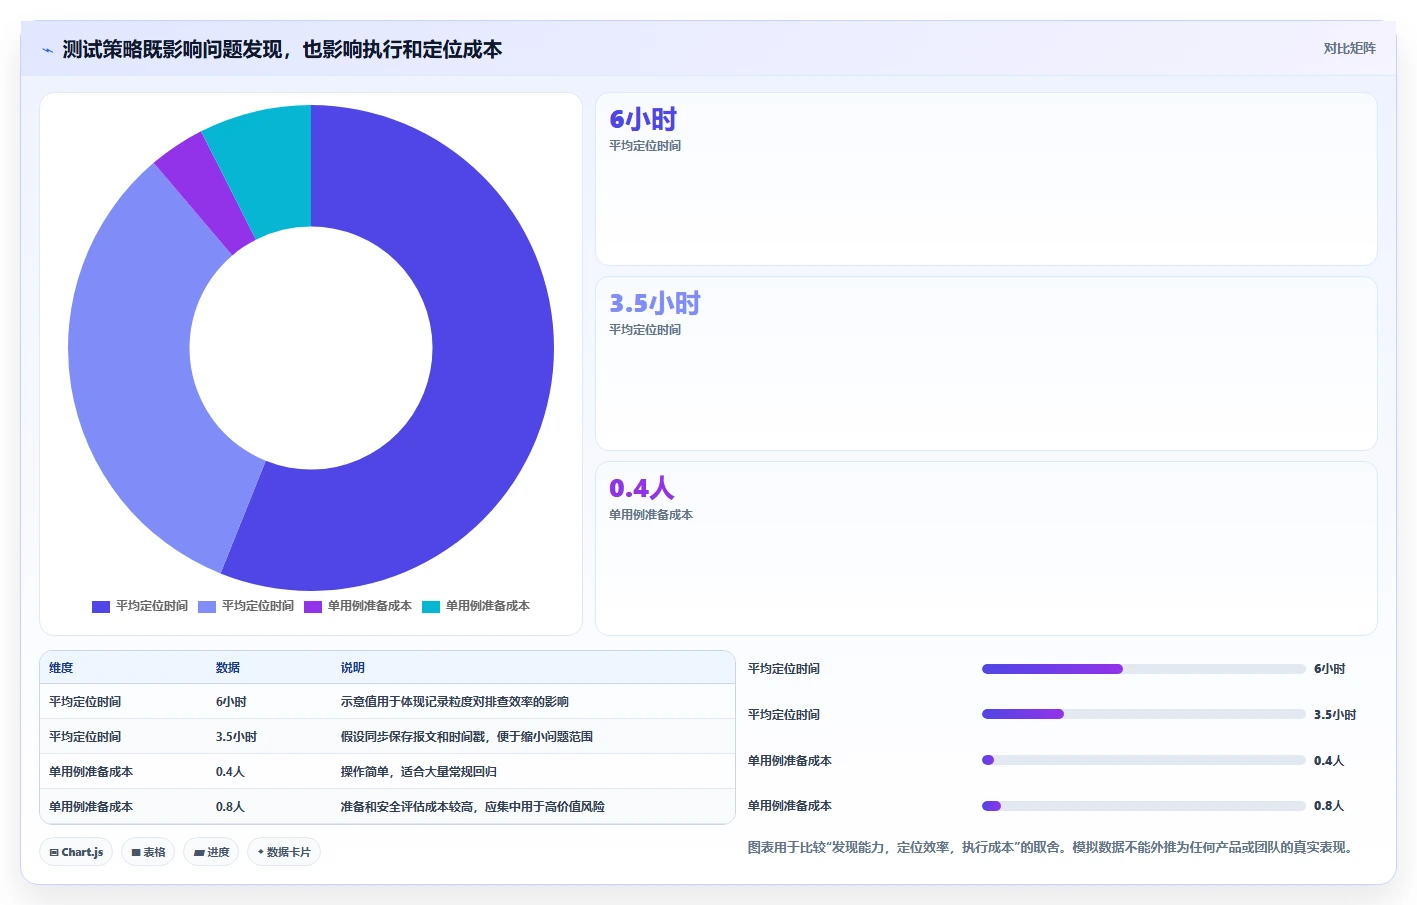
Task: Click the progress bar labeled 6小时
Action: click(1144, 669)
